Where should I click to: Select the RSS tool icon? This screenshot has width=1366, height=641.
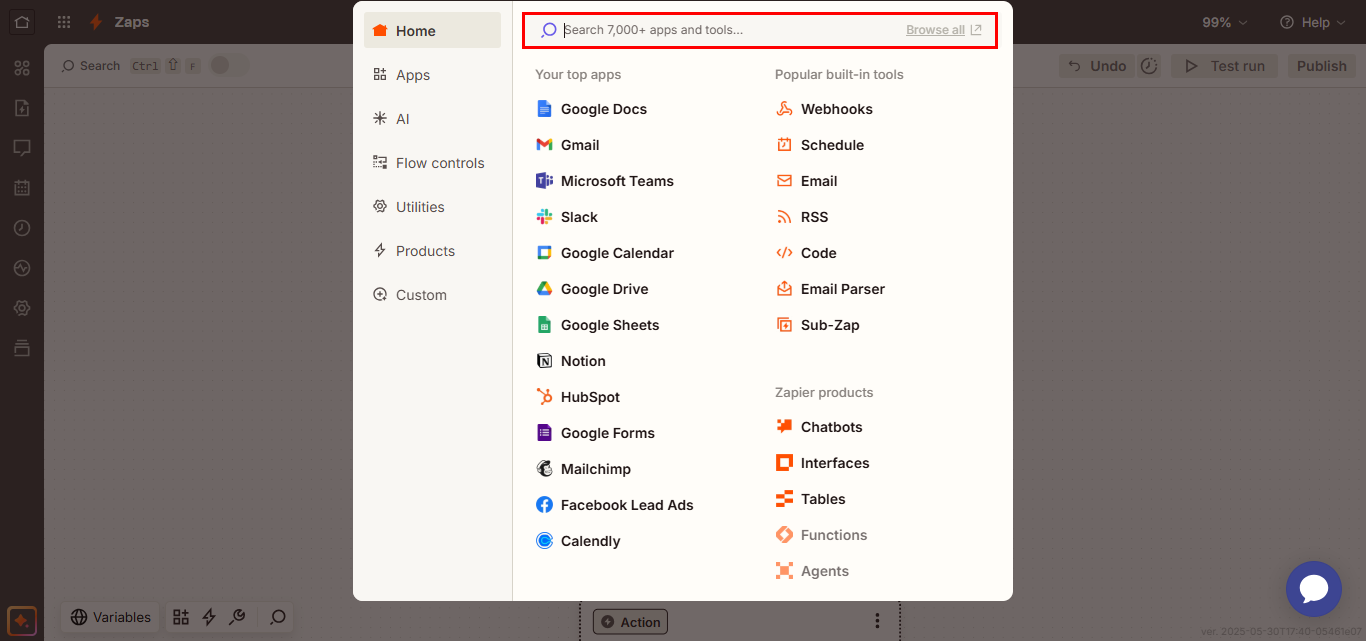[x=784, y=217]
